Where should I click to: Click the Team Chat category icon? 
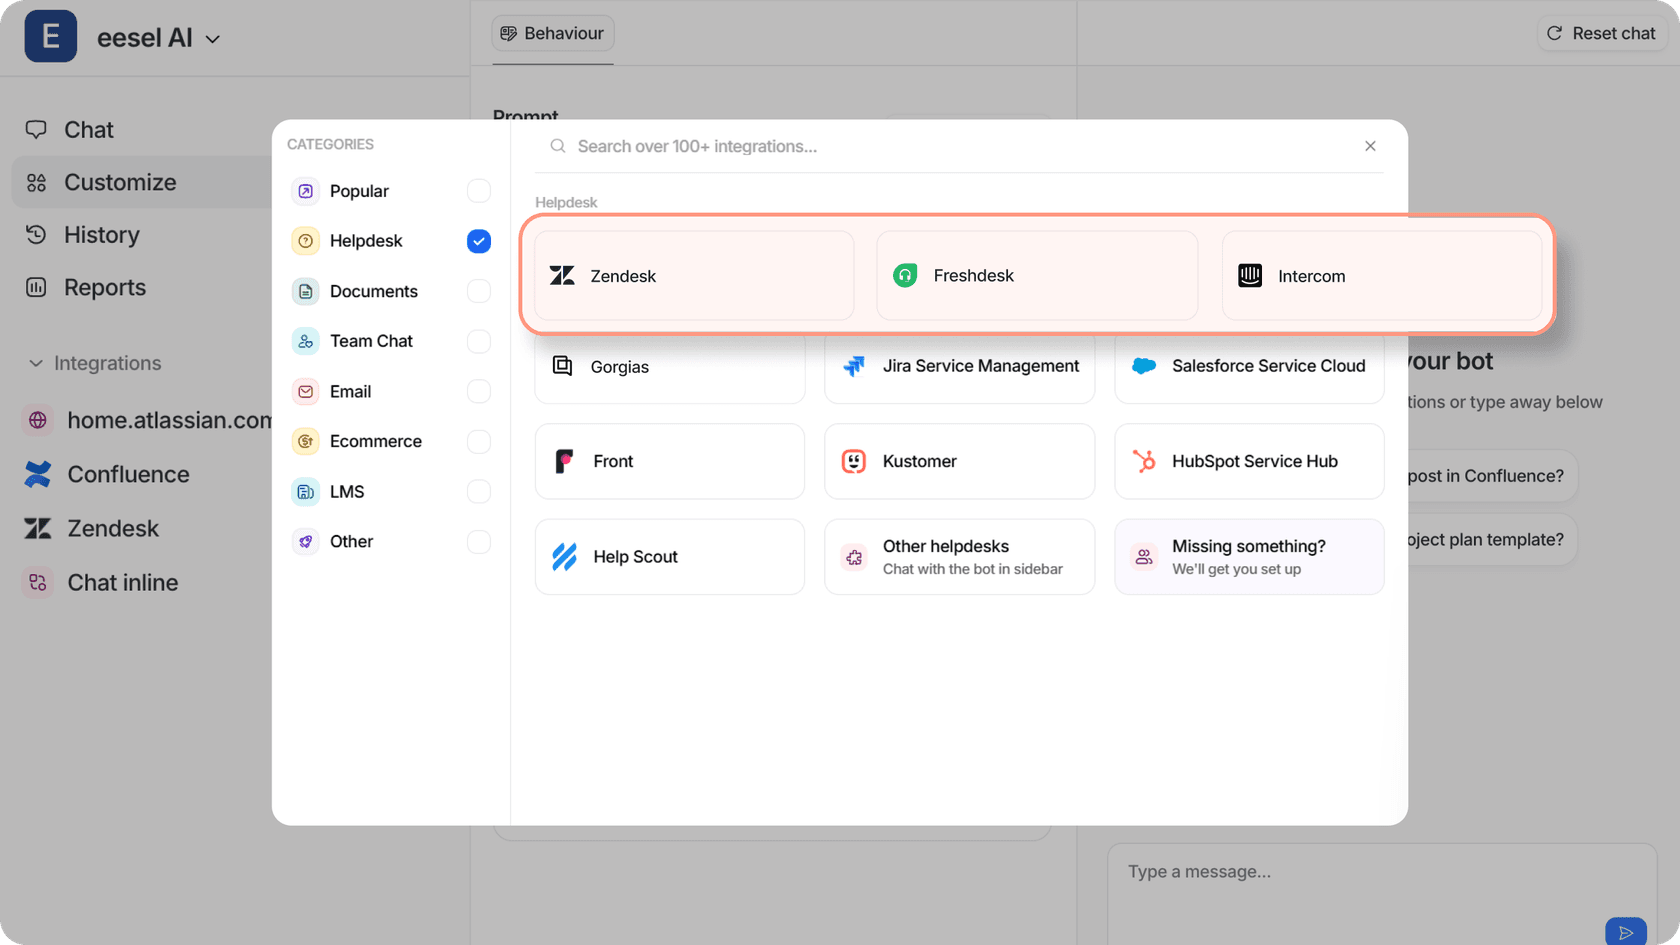tap(306, 341)
